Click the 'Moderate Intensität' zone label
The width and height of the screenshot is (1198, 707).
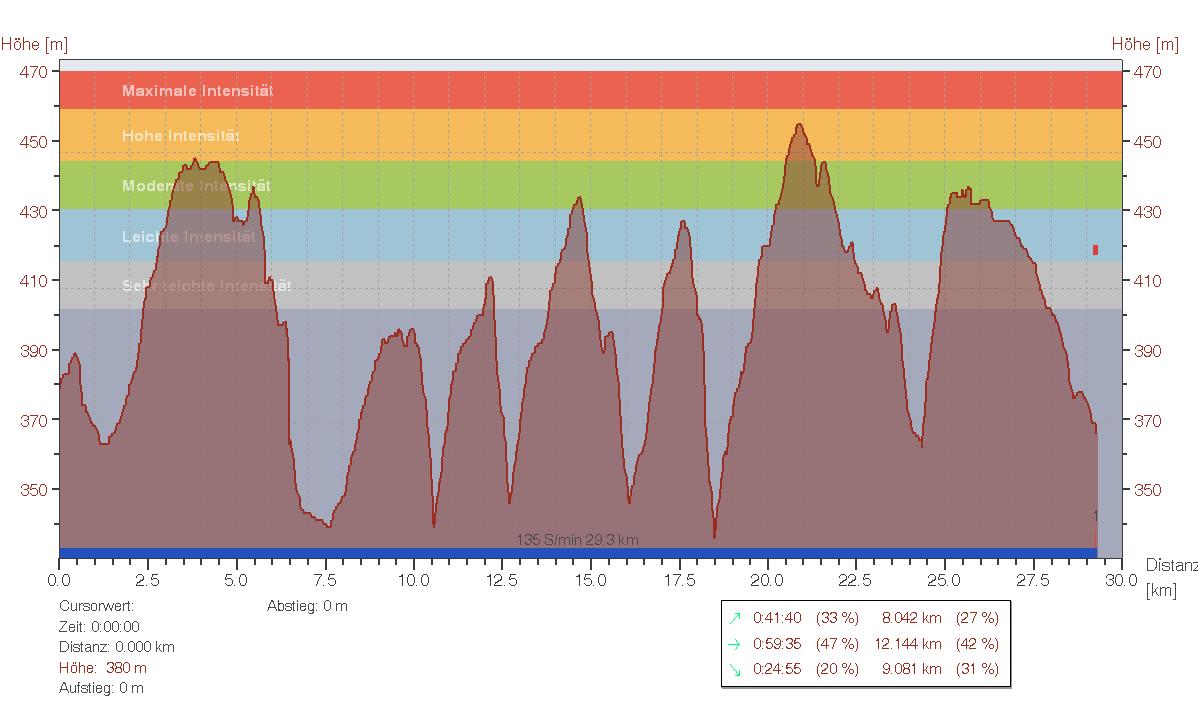196,186
